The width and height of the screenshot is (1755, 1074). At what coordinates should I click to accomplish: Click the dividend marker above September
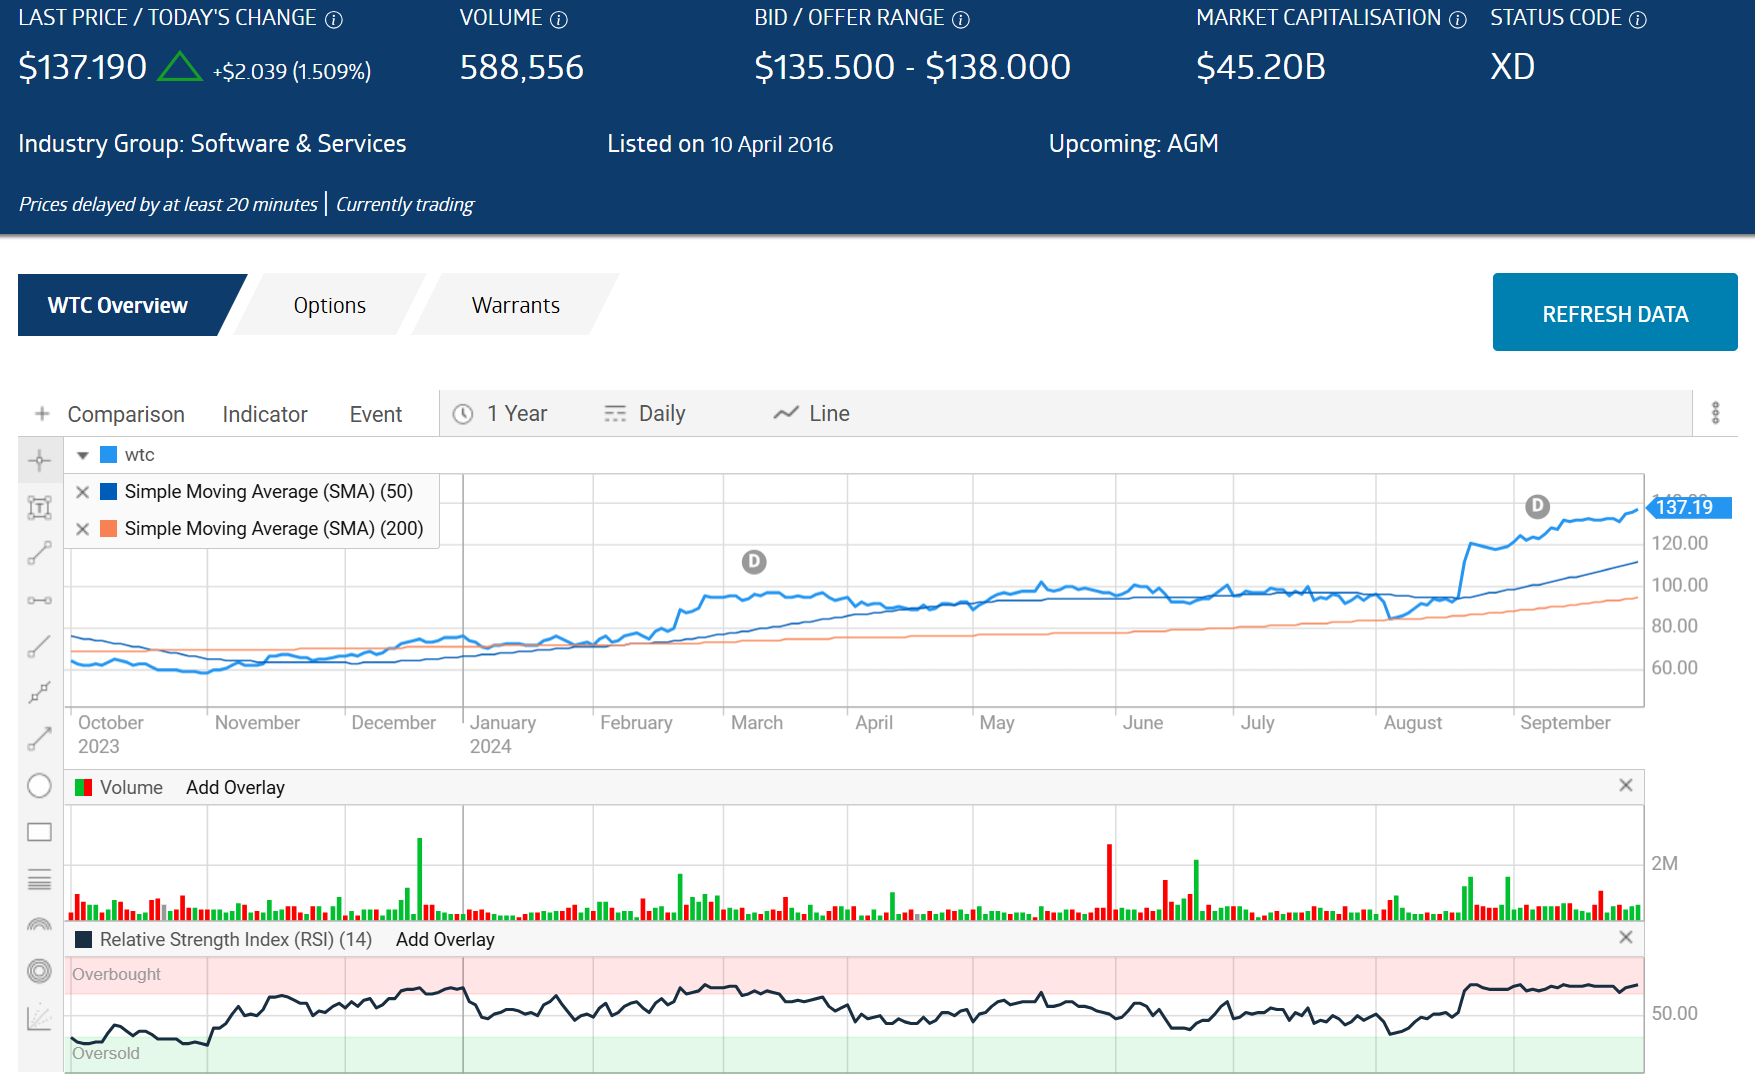coord(1537,506)
